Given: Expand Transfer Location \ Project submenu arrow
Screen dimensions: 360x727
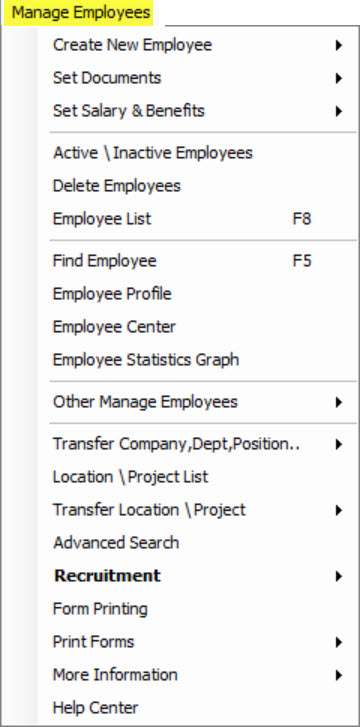Looking at the screenshot, I should 339,510.
